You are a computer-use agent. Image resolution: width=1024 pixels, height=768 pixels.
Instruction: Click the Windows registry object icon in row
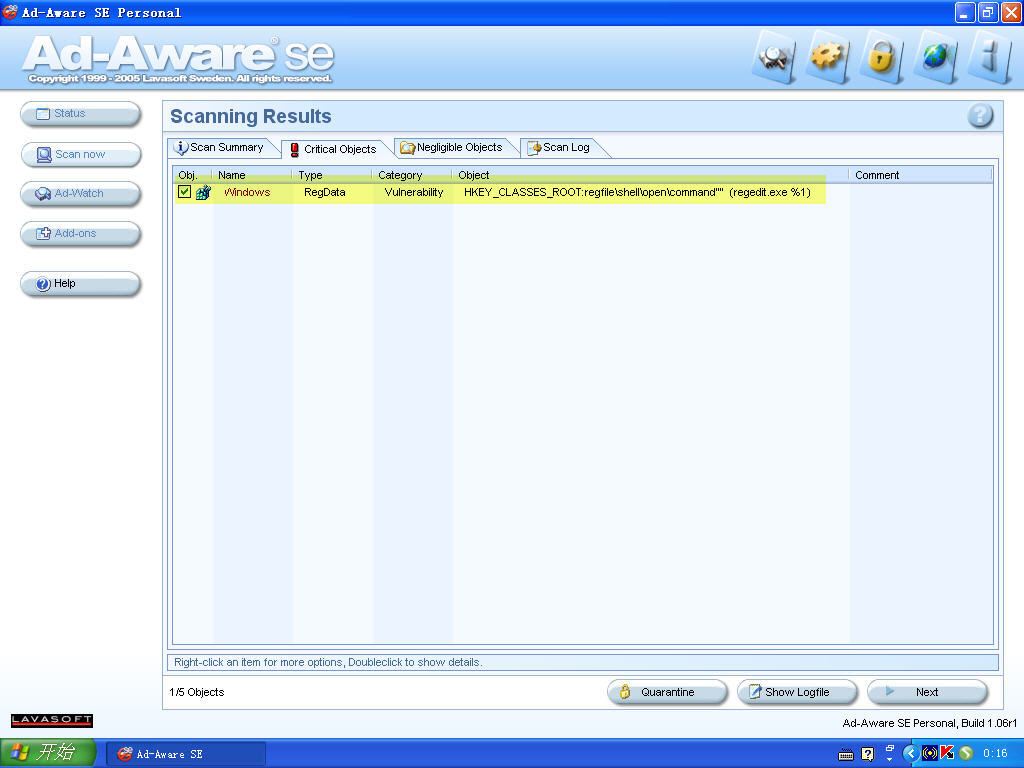click(x=203, y=193)
